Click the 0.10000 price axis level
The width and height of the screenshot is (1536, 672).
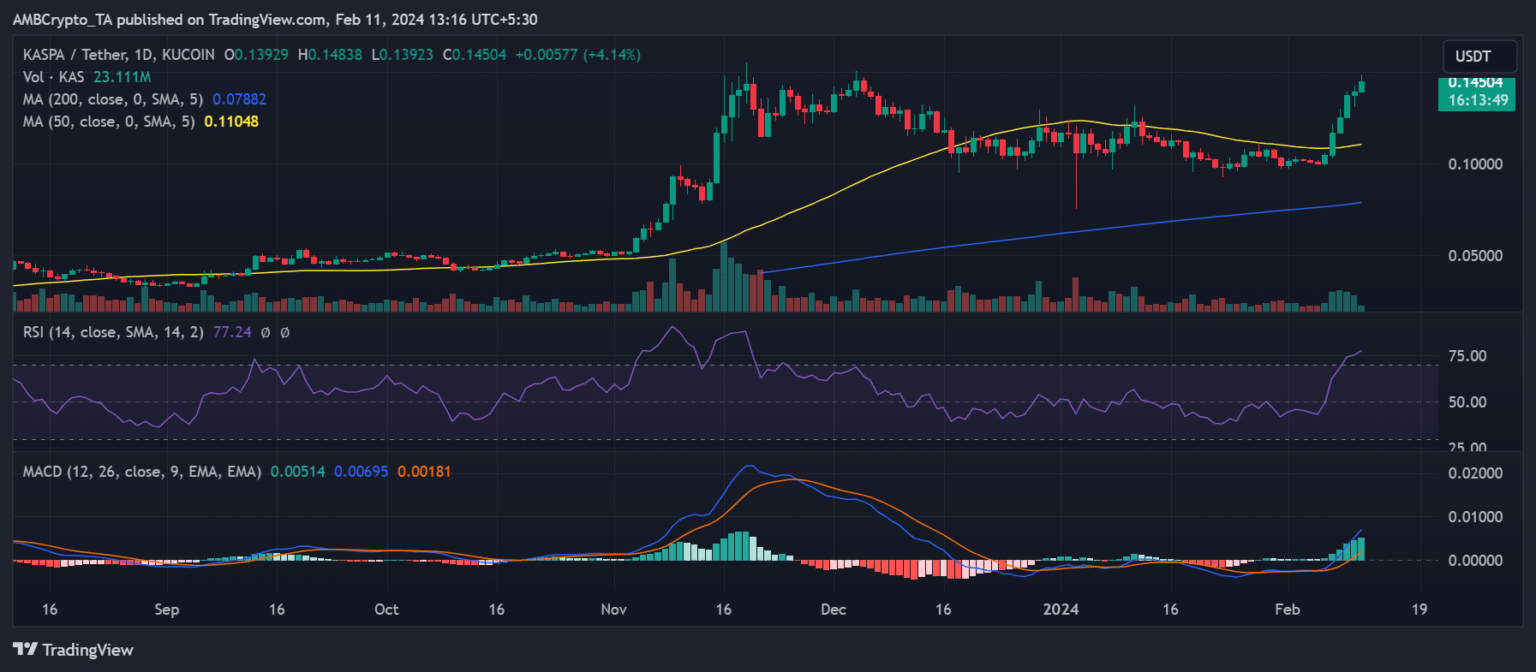(1473, 163)
